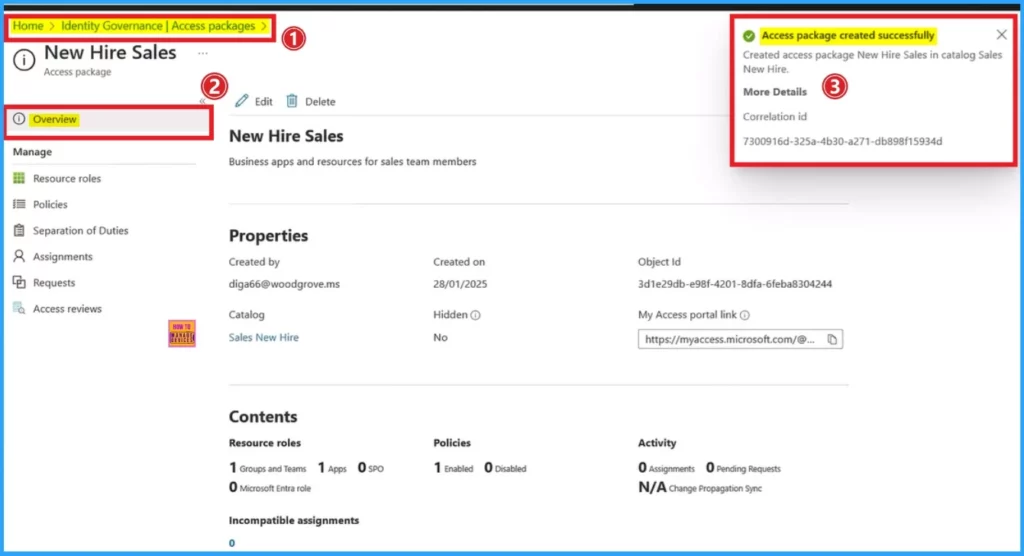1024x556 pixels.
Task: Click the Object Id value 3d1e29db-e98f-4201-8dfa-6feba8304244
Action: 735,284
